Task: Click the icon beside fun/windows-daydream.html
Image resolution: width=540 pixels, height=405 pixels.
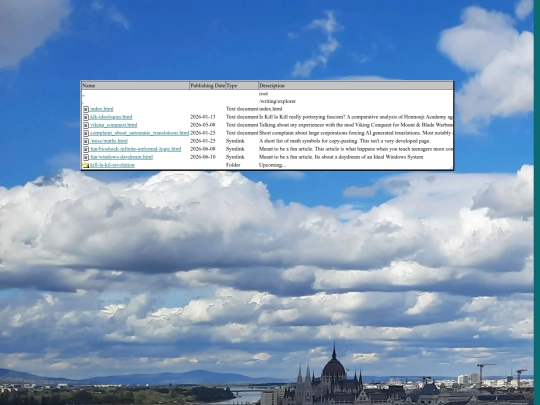Action: coord(86,157)
